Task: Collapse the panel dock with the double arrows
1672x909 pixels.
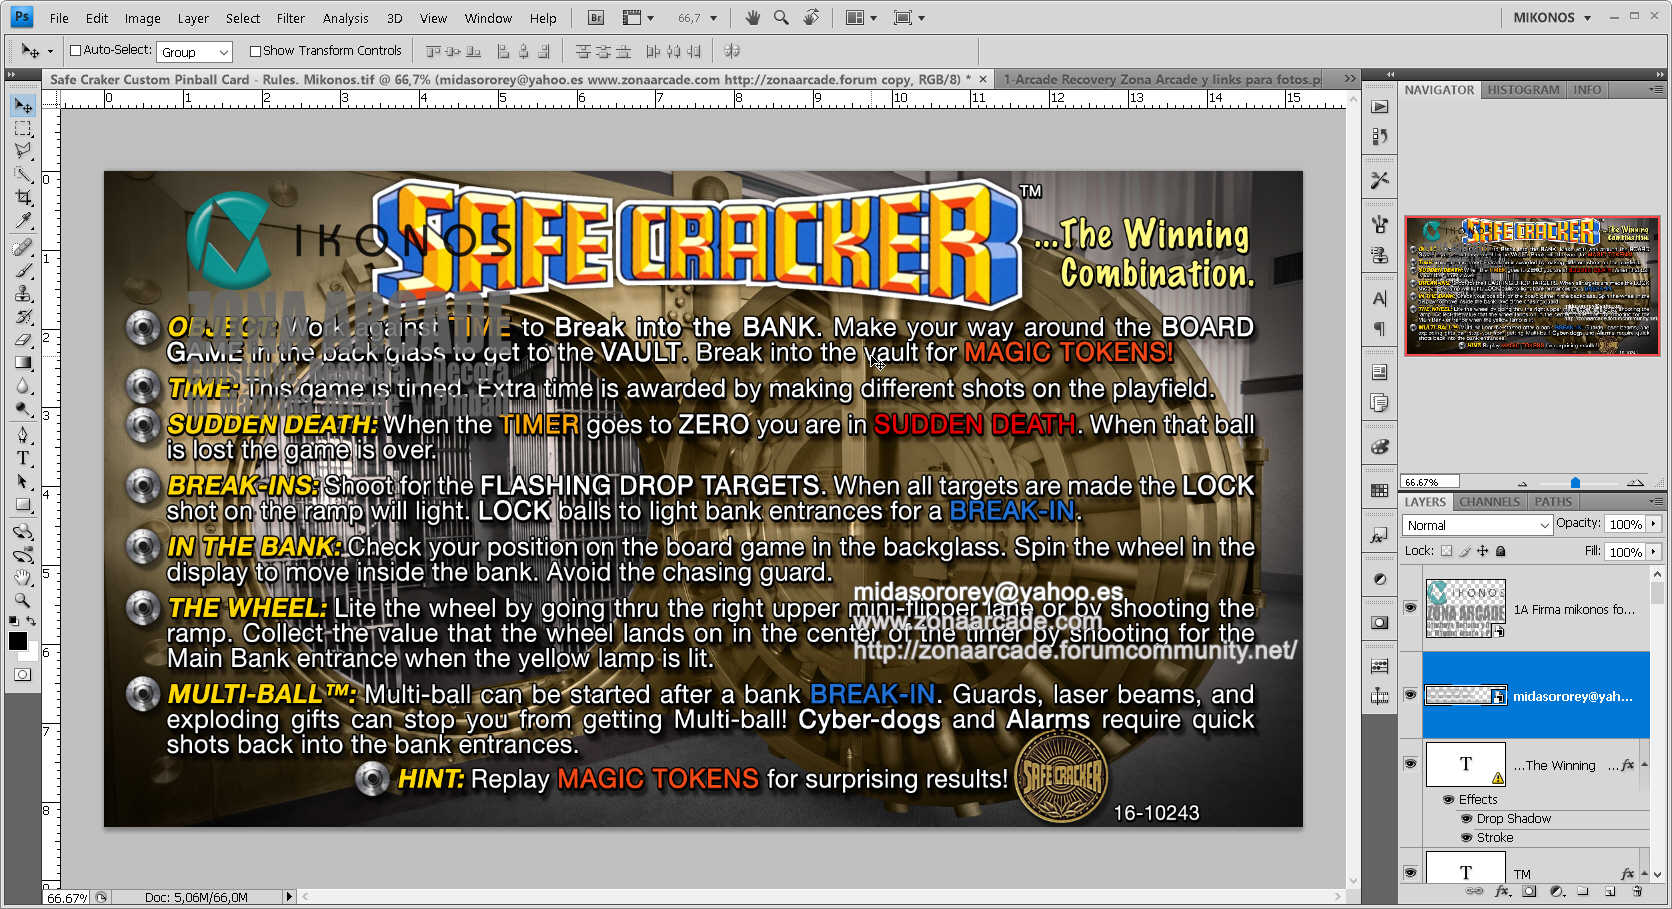Action: click(x=1390, y=74)
